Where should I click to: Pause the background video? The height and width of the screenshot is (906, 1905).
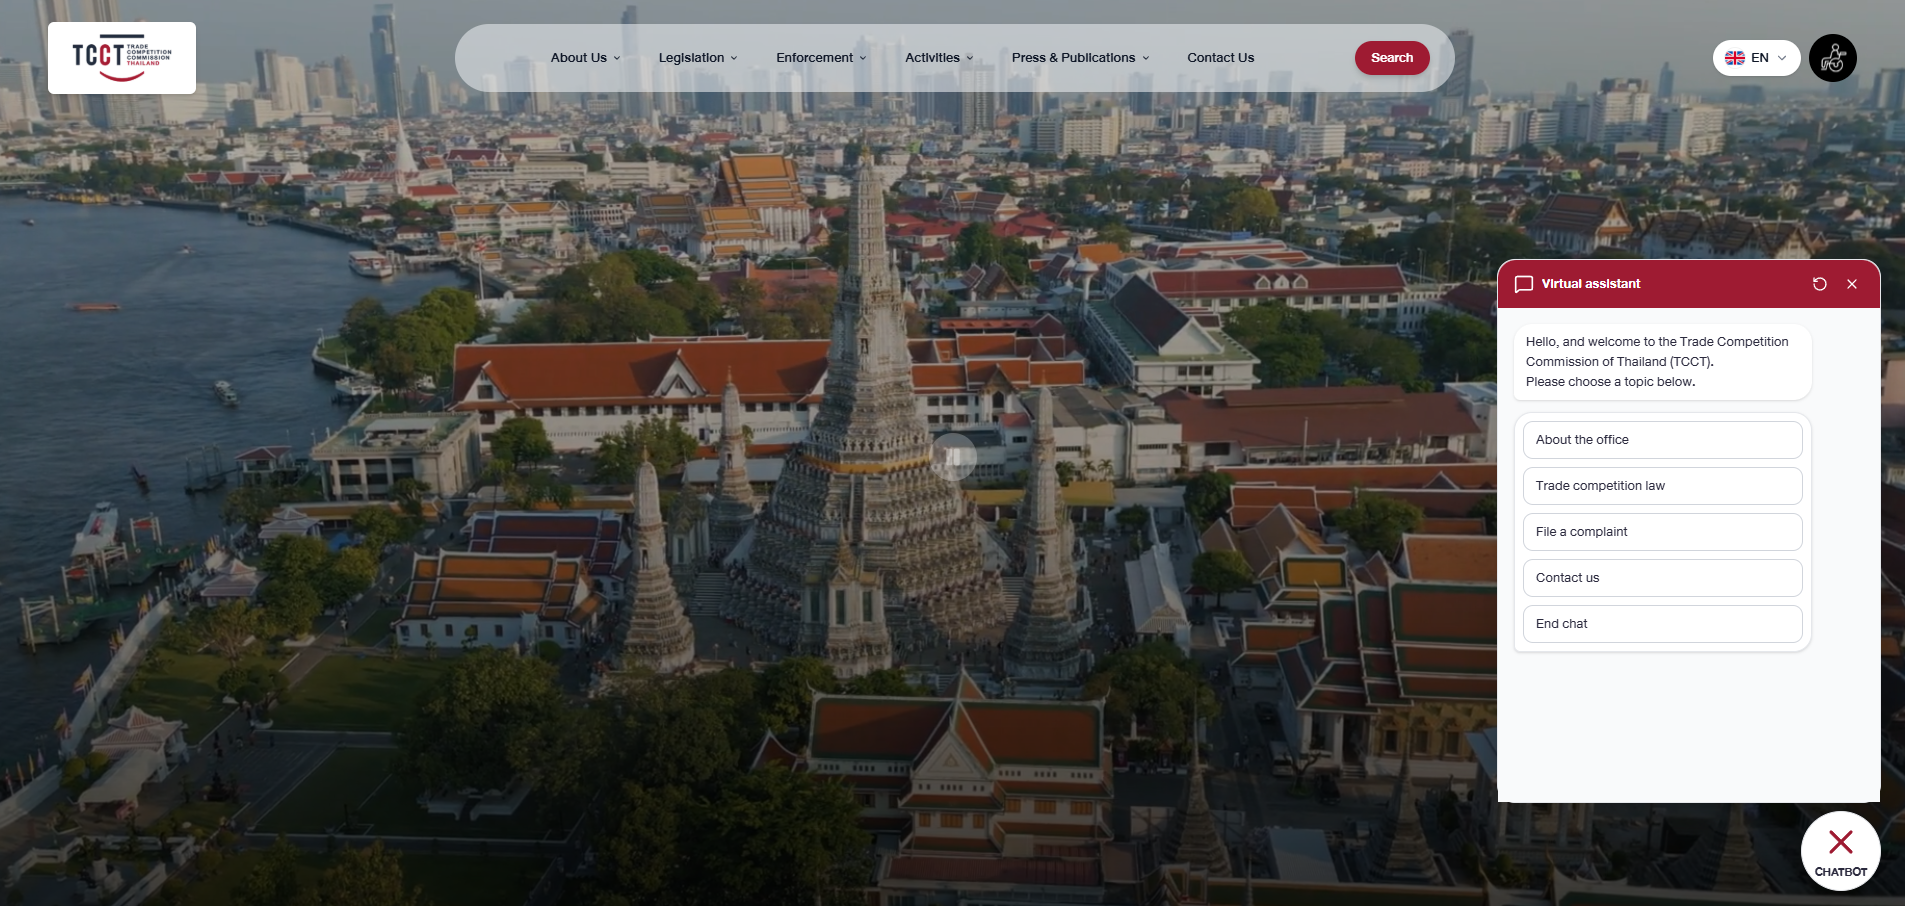953,457
